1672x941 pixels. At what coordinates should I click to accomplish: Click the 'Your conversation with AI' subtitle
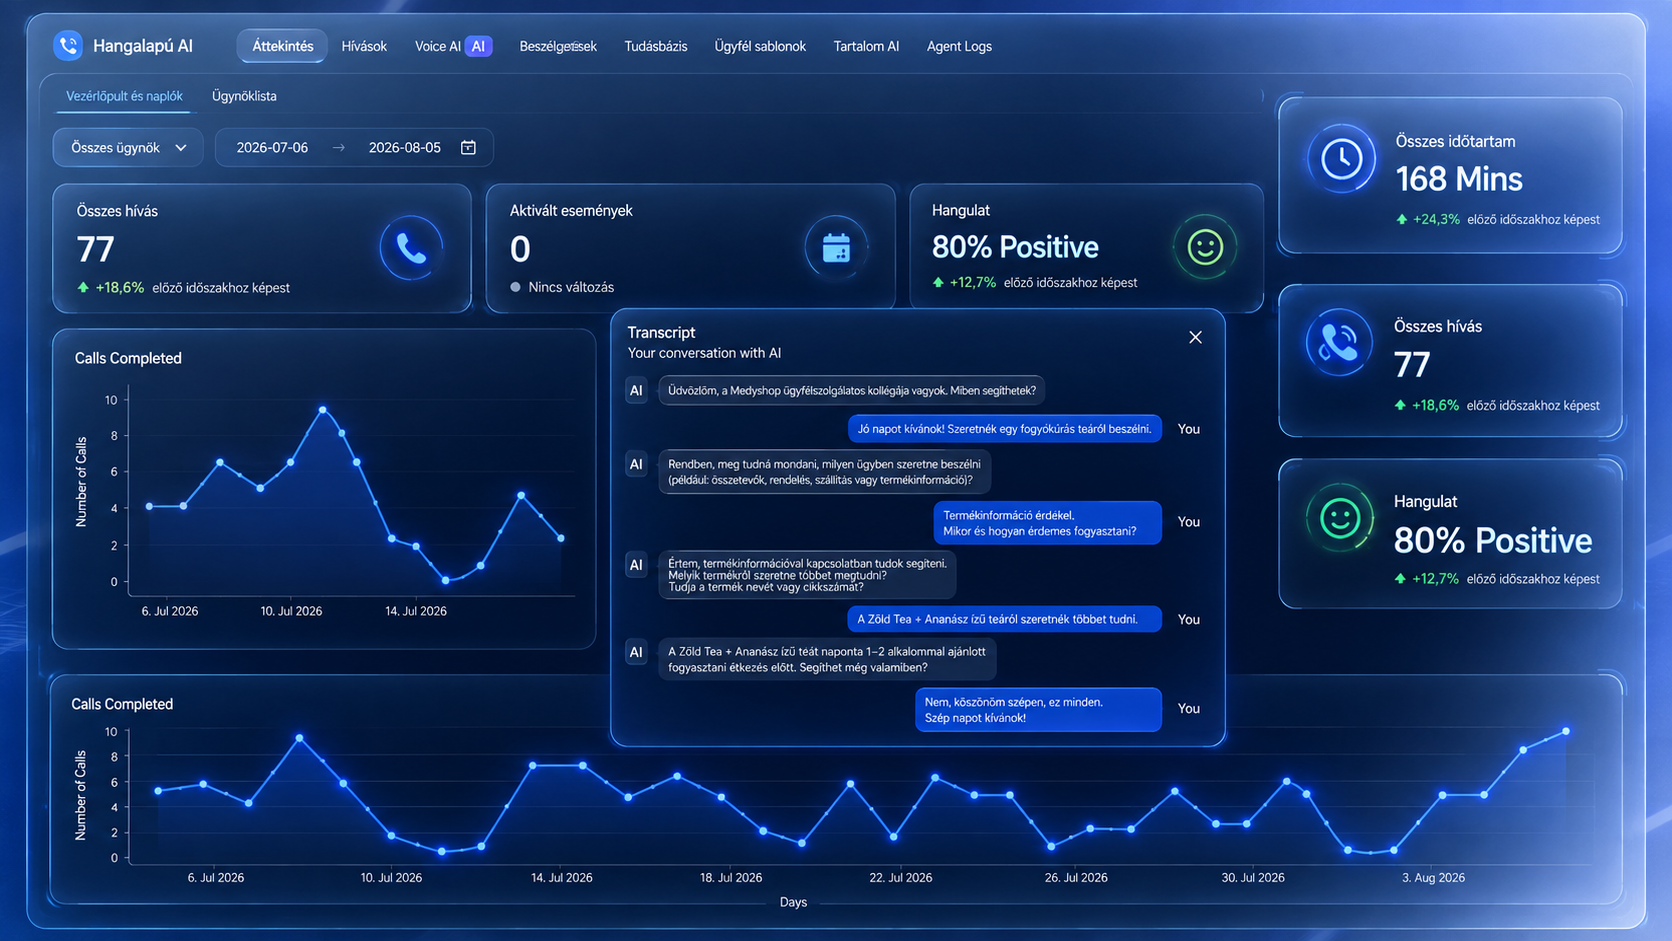[x=704, y=353]
